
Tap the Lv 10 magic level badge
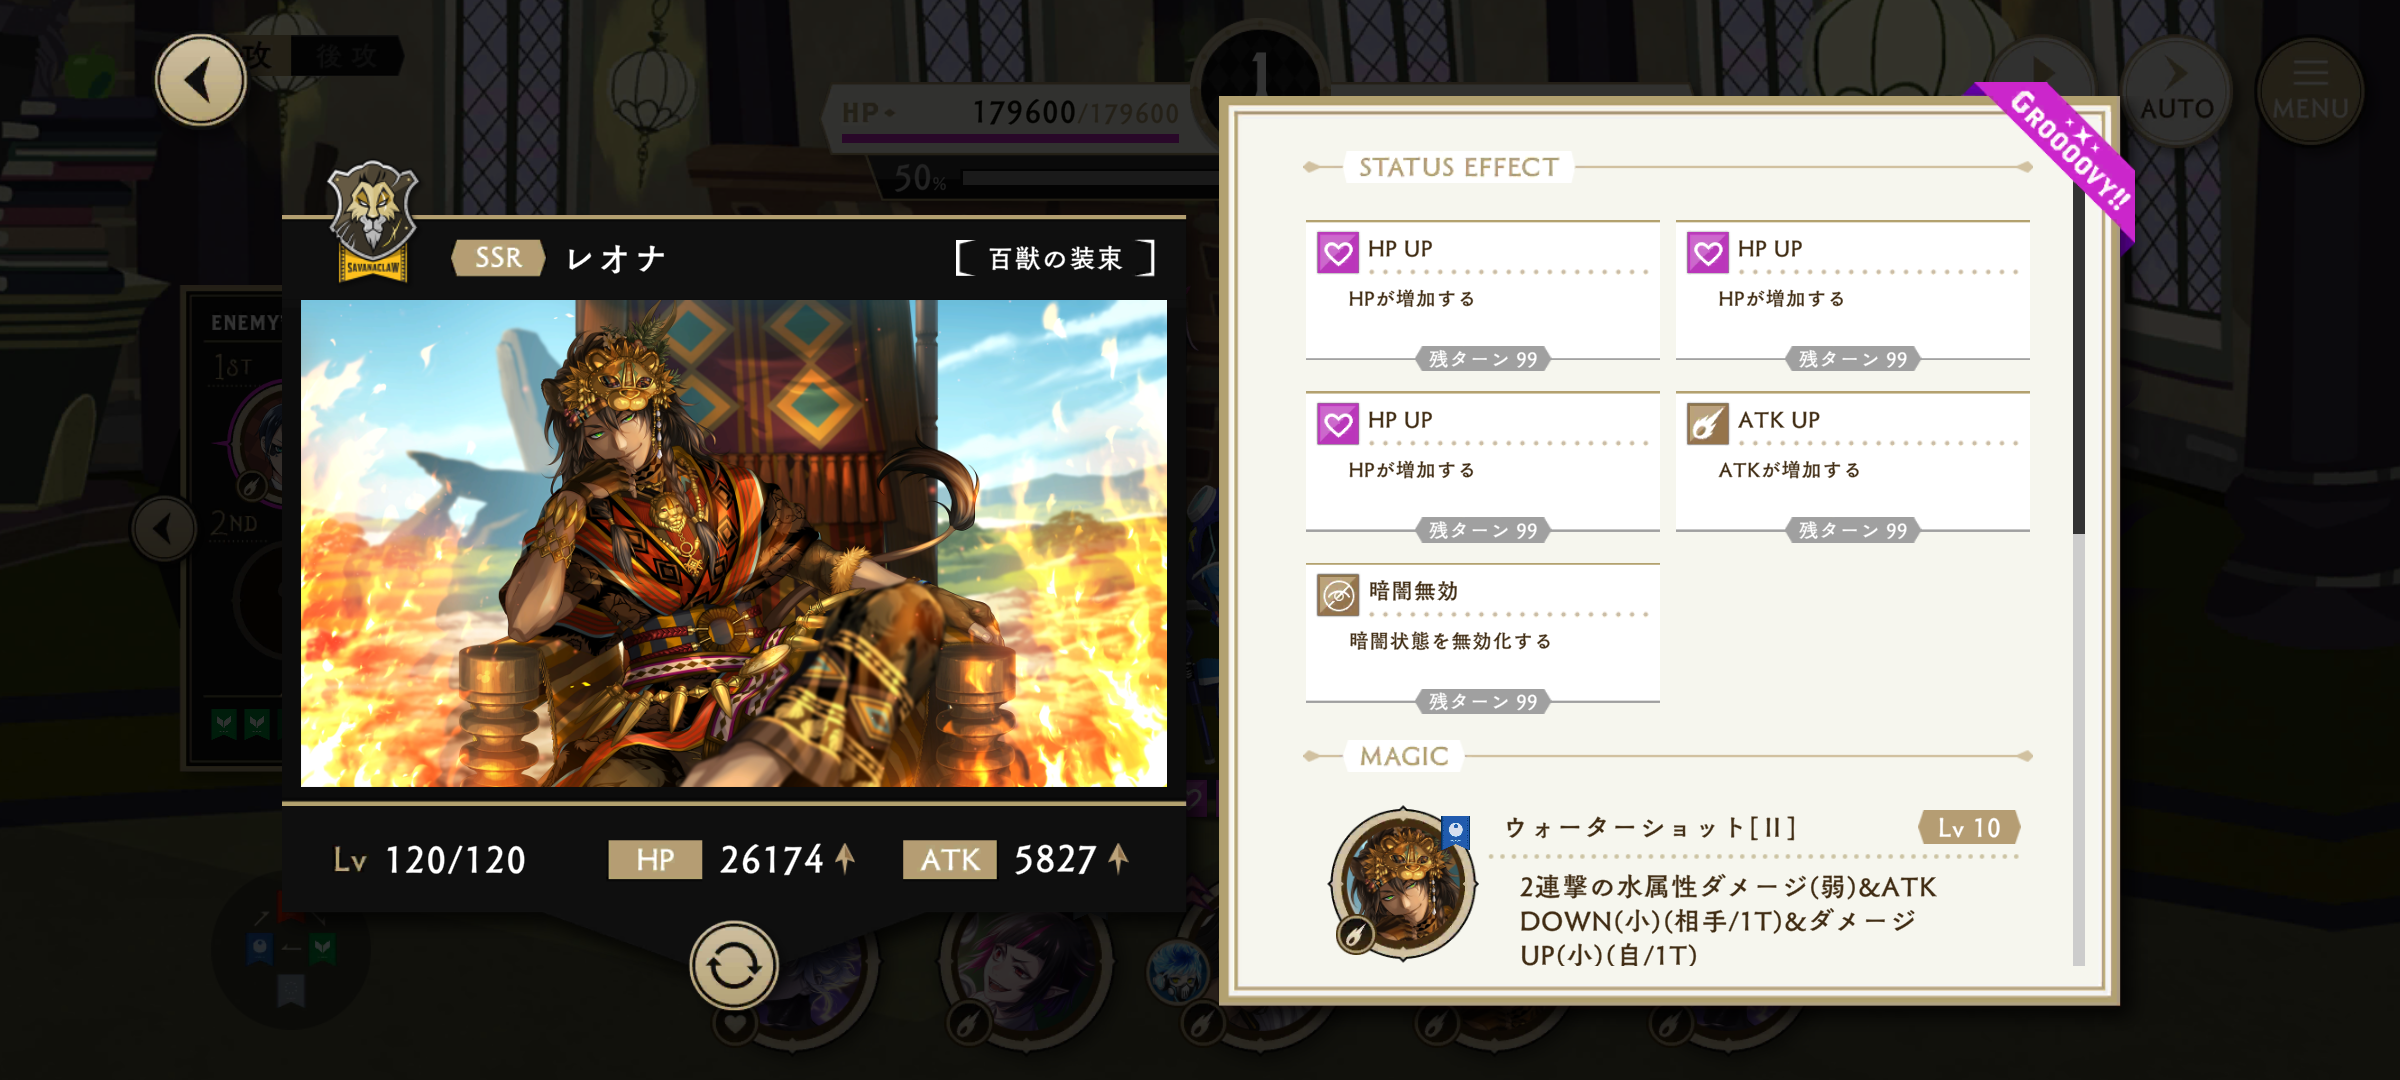point(1969,828)
